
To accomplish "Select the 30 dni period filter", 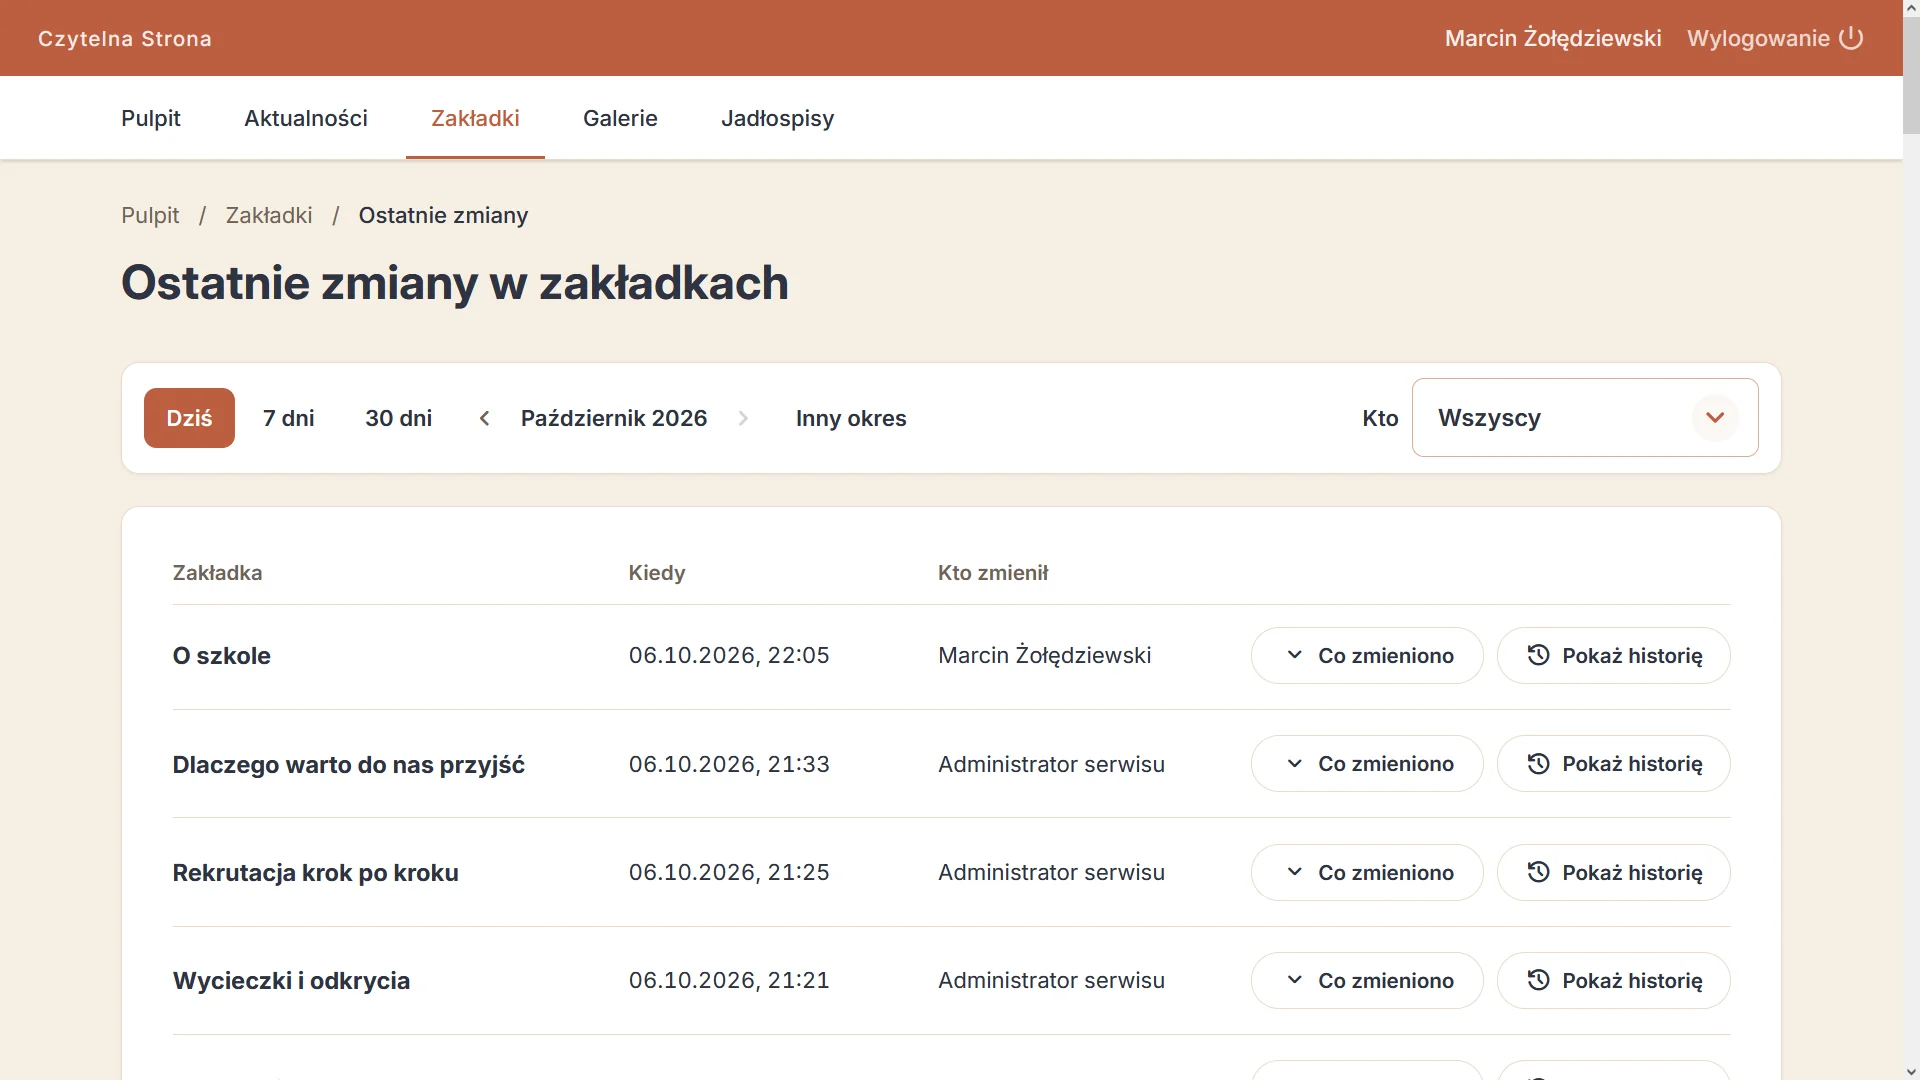I will (398, 418).
